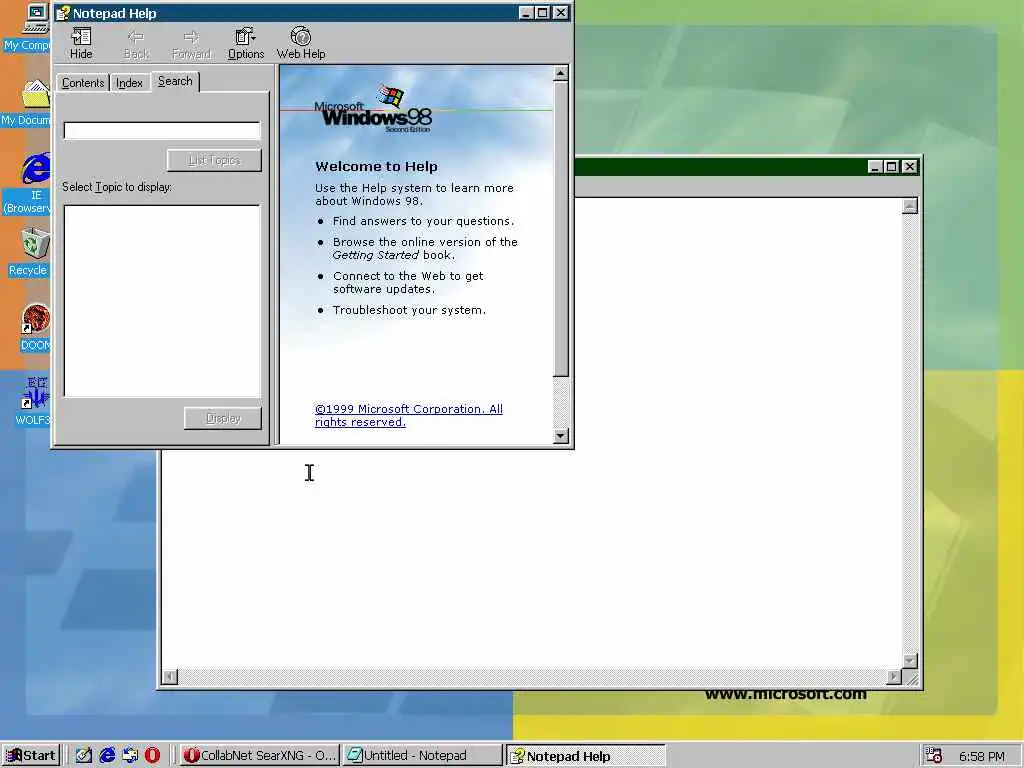Open the Options toolbar menu

(x=246, y=43)
